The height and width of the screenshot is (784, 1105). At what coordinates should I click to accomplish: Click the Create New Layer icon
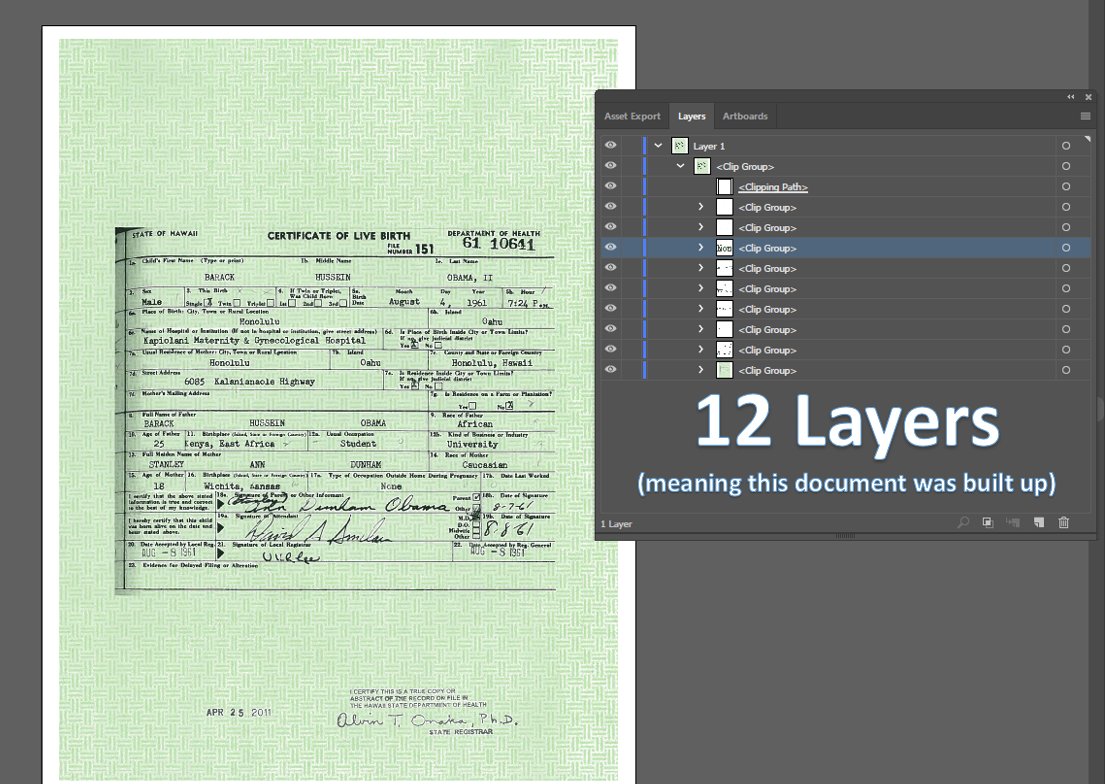coord(1039,522)
